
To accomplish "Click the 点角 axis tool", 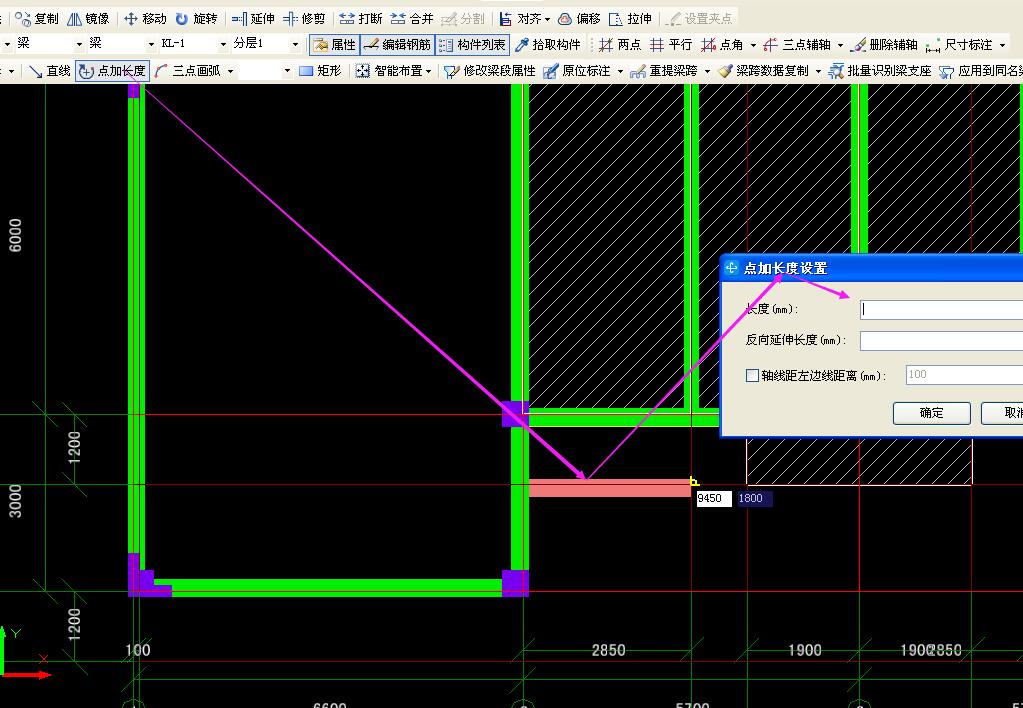I will click(x=722, y=44).
